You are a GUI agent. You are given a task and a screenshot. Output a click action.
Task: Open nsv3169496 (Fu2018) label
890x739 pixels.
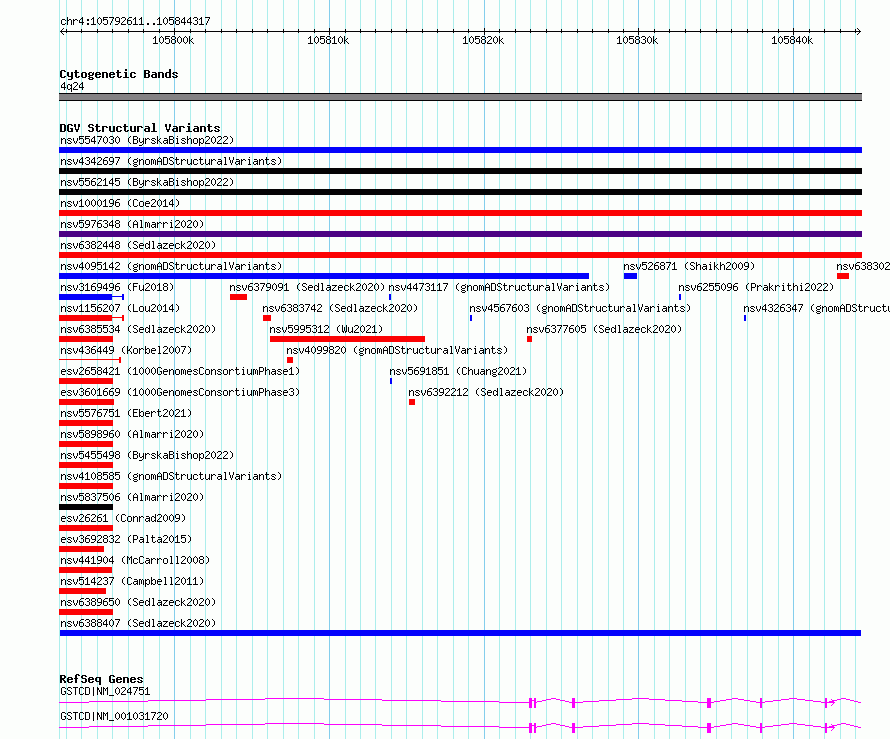(117, 287)
